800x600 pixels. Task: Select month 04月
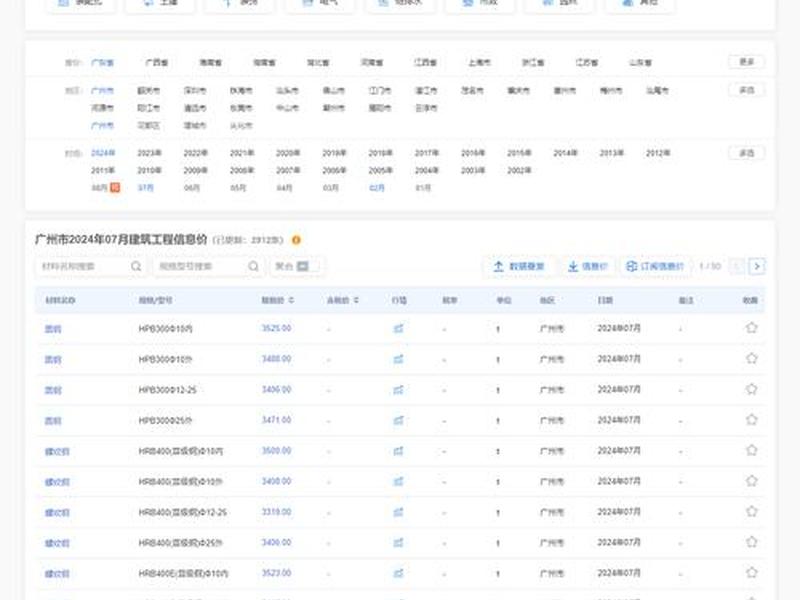point(284,188)
